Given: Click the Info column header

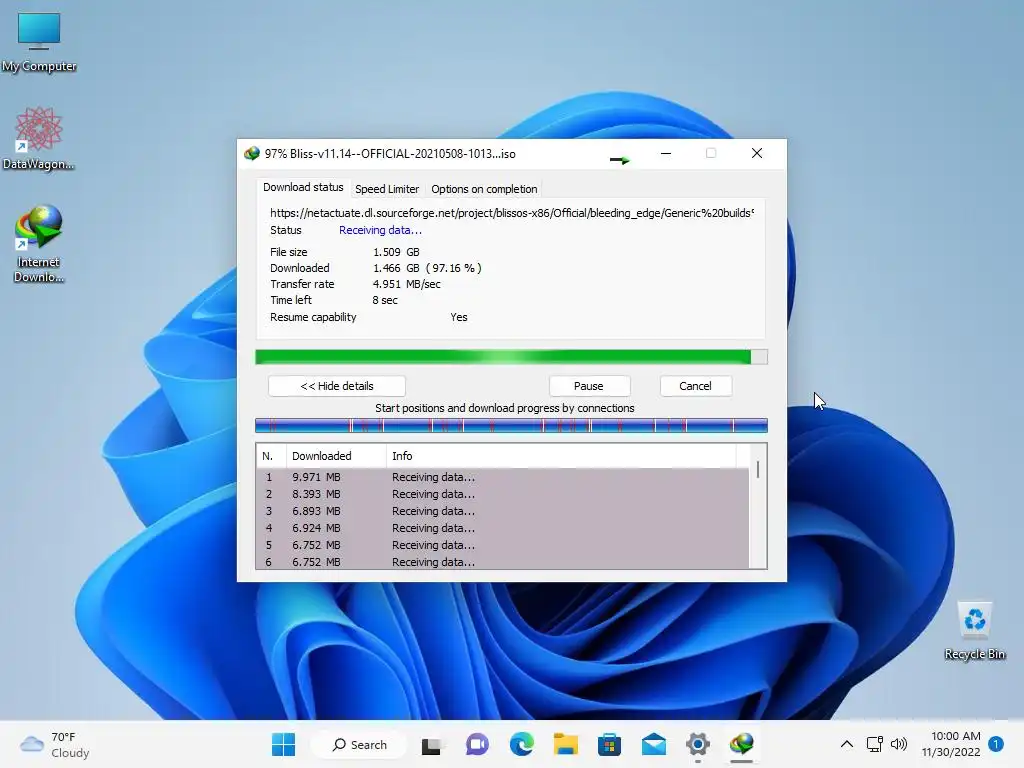Looking at the screenshot, I should (x=562, y=456).
